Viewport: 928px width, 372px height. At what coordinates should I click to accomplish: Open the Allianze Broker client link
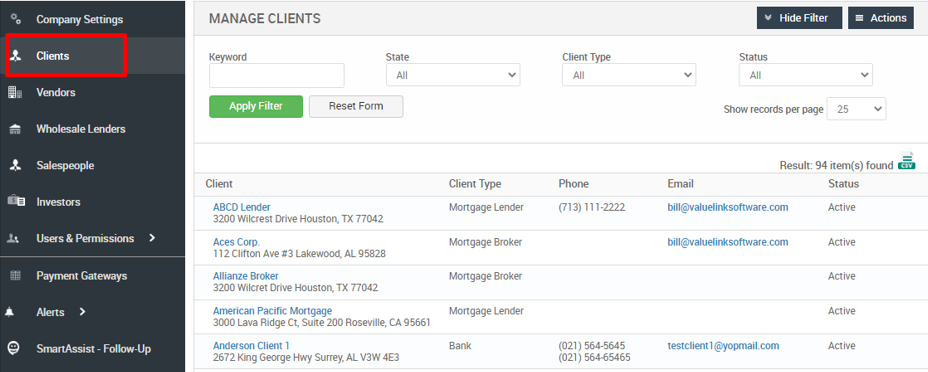pyautogui.click(x=246, y=276)
